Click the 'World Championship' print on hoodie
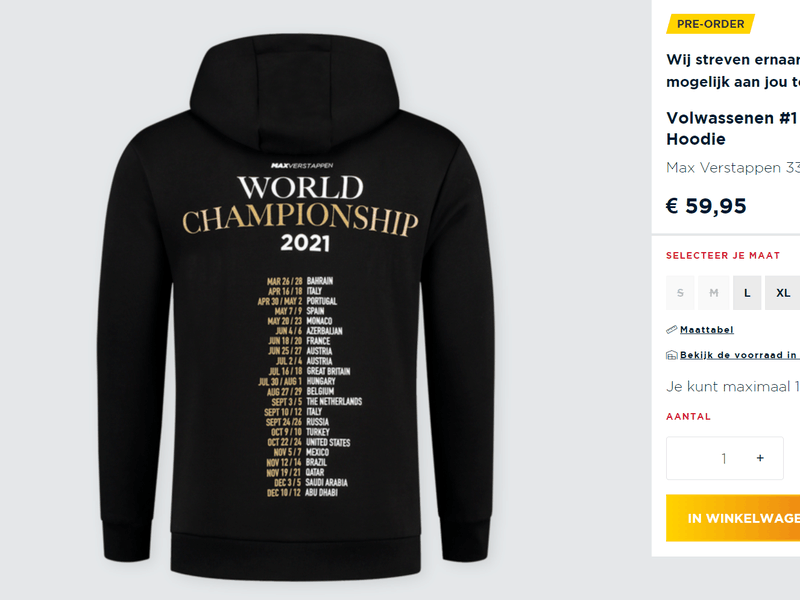Screen dimensions: 800x600 tap(300, 203)
